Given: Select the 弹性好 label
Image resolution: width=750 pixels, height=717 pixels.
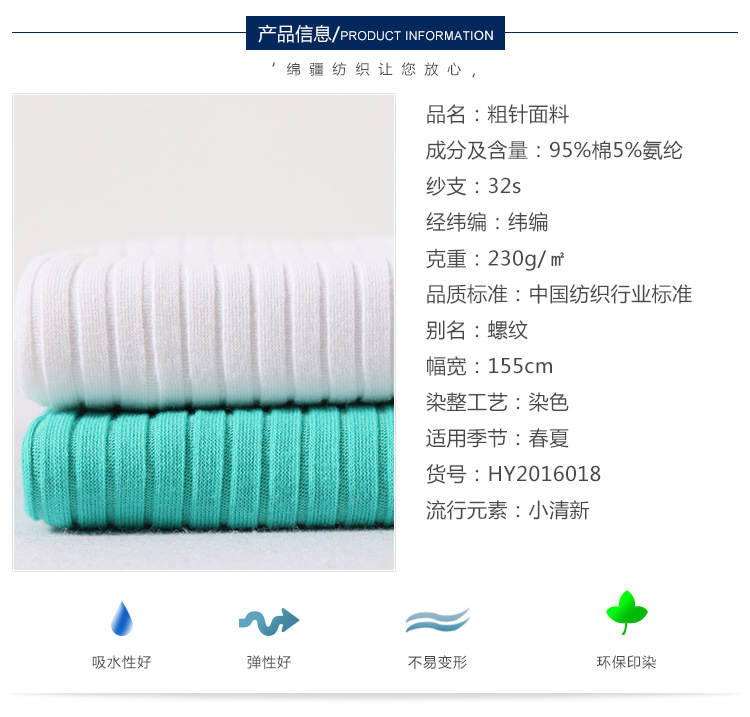Looking at the screenshot, I should pyautogui.click(x=269, y=662).
